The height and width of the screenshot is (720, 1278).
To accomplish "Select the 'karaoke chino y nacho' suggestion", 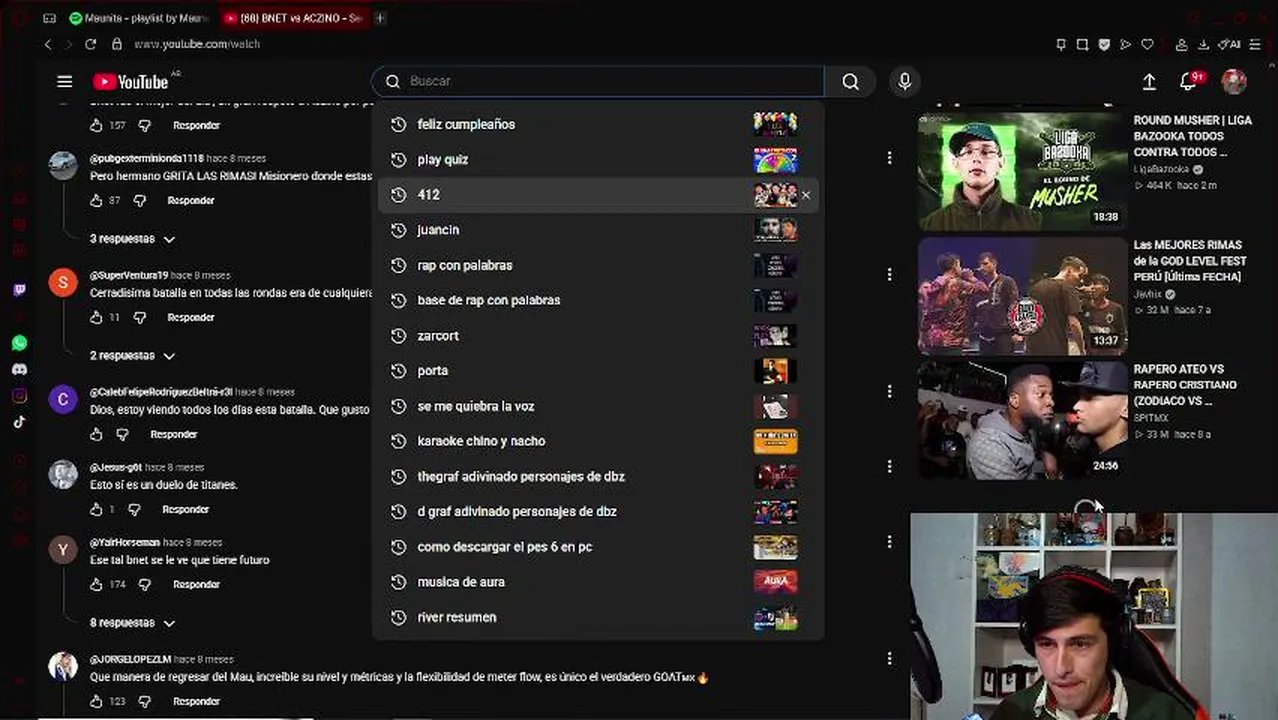I will click(598, 441).
